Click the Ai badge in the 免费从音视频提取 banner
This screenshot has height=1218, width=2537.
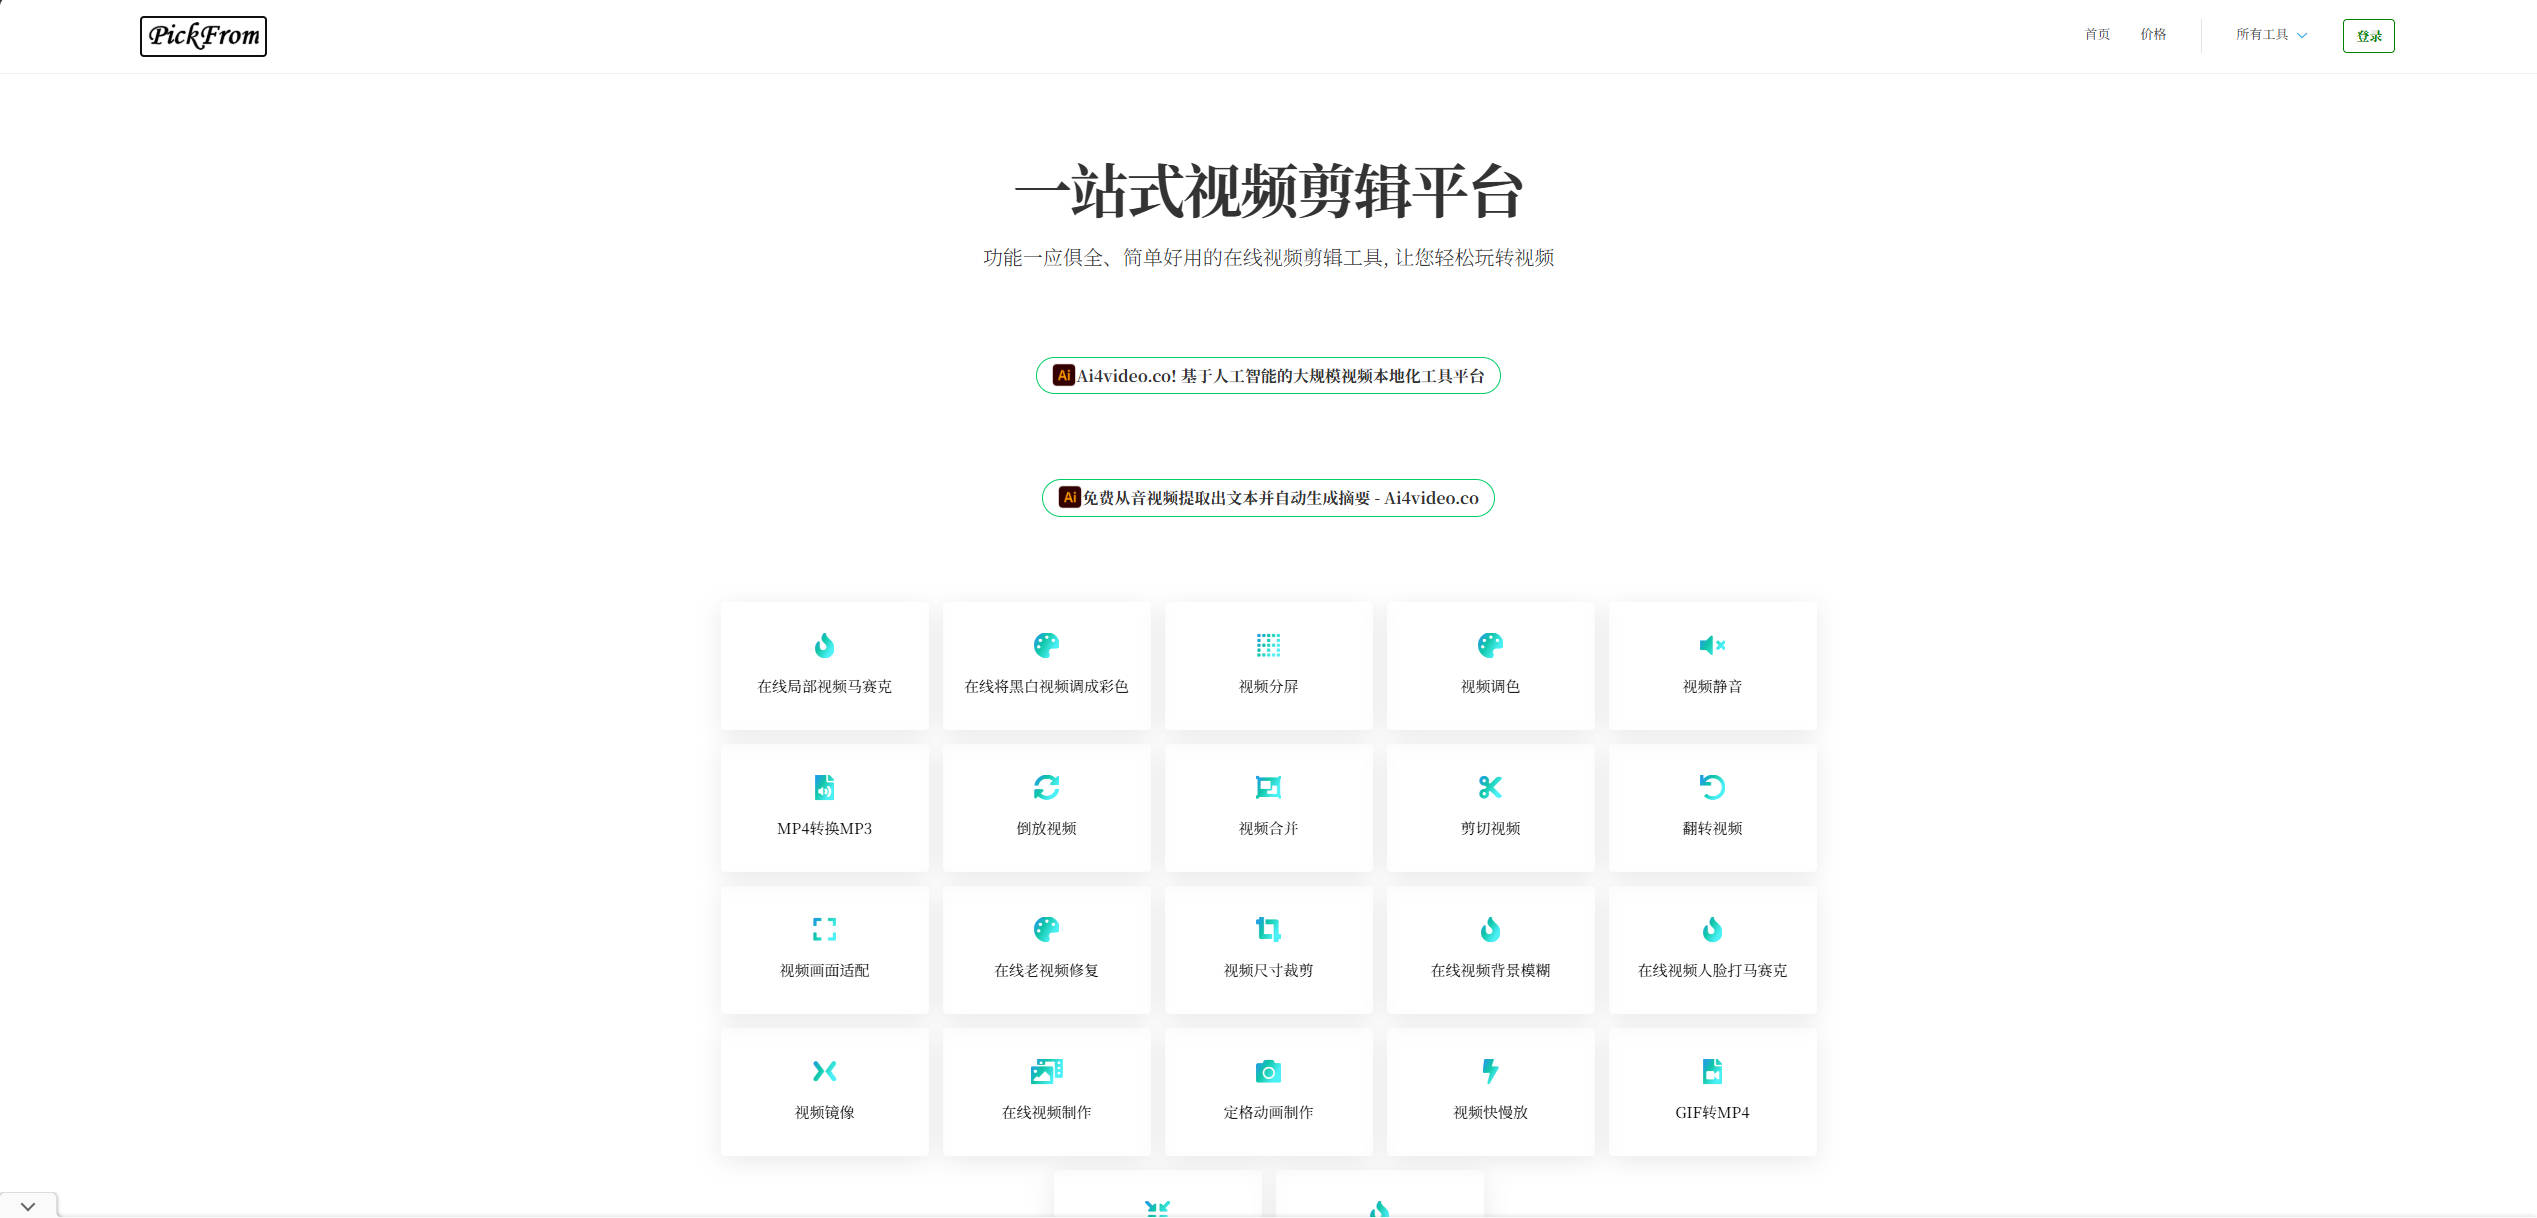tap(1069, 497)
